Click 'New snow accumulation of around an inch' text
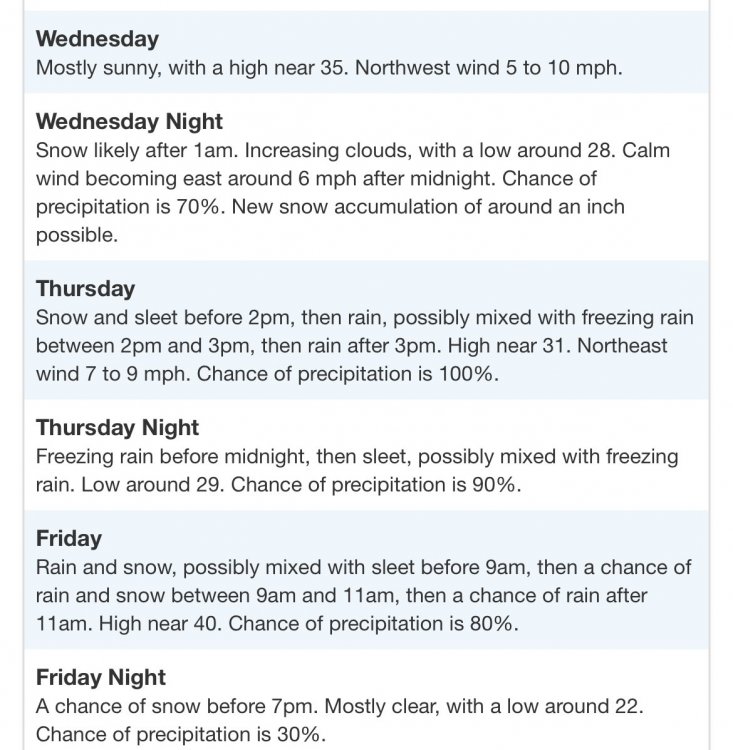This screenshot has height=750, width=733. point(428,207)
